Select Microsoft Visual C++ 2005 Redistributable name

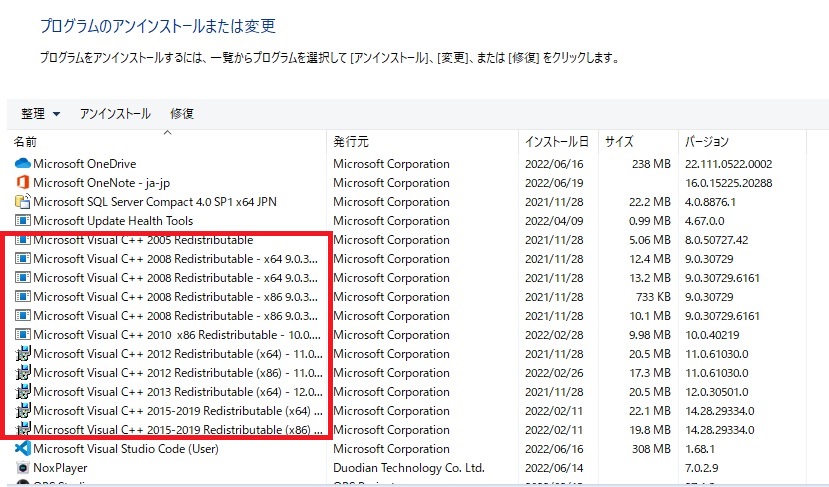coord(143,240)
